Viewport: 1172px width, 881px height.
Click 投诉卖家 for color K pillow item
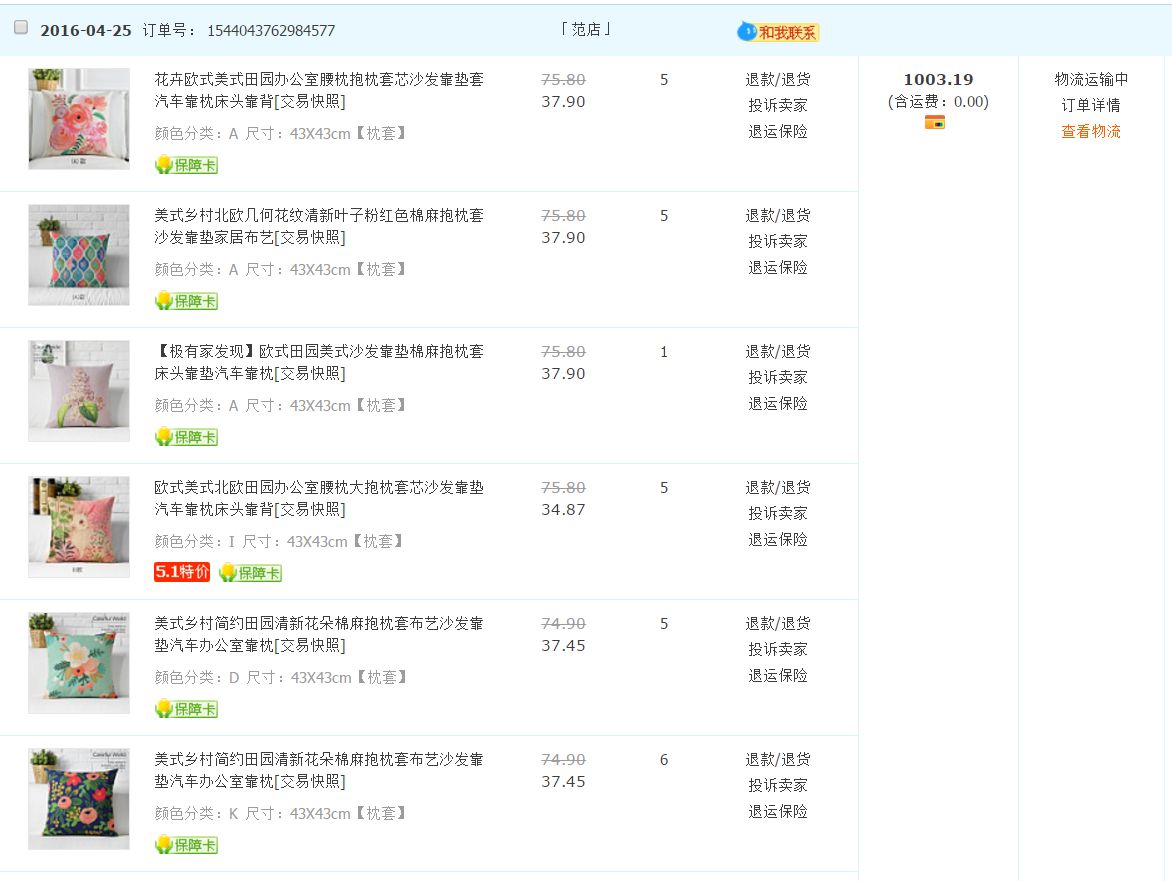[778, 785]
